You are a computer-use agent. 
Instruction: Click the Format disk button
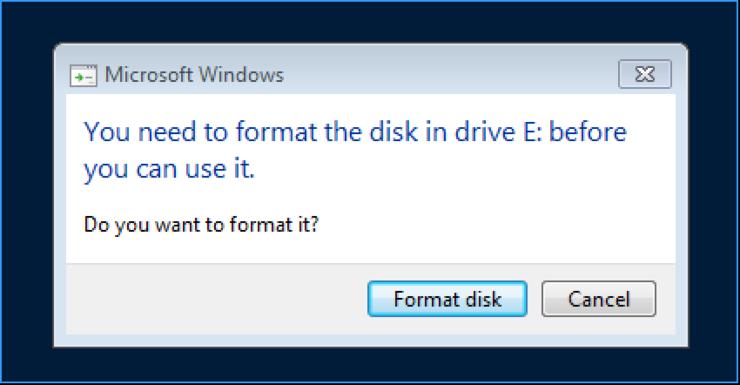click(x=447, y=299)
